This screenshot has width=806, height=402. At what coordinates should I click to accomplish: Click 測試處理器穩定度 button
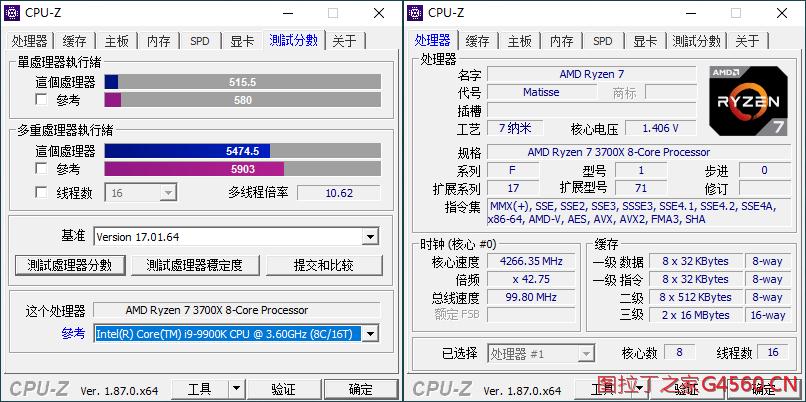194,265
